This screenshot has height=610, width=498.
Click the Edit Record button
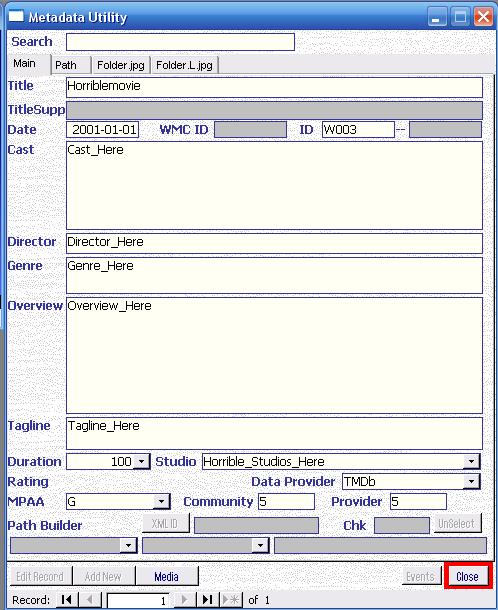click(40, 576)
